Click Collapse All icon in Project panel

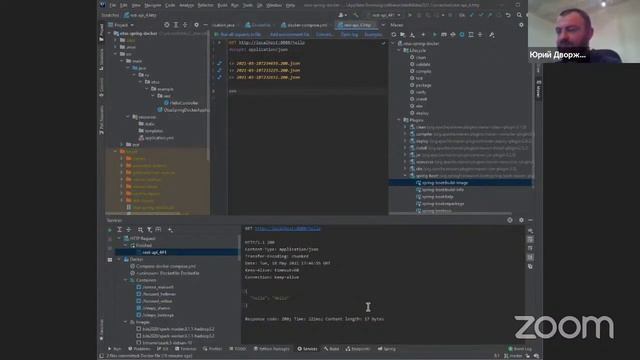point(185,25)
